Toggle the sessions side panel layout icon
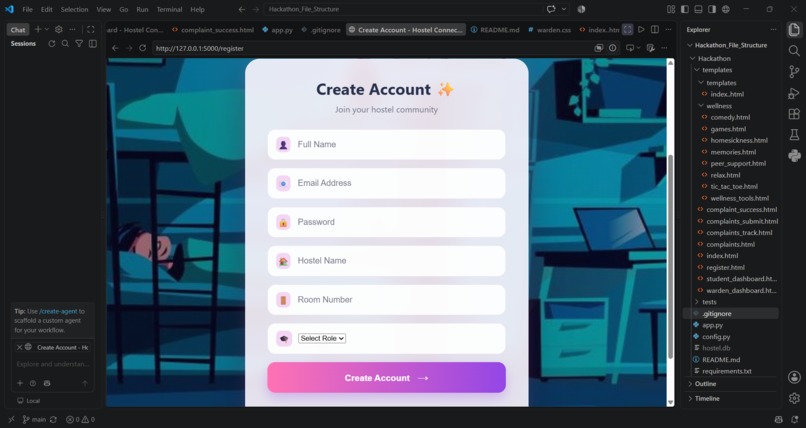This screenshot has width=806, height=428. click(x=93, y=44)
